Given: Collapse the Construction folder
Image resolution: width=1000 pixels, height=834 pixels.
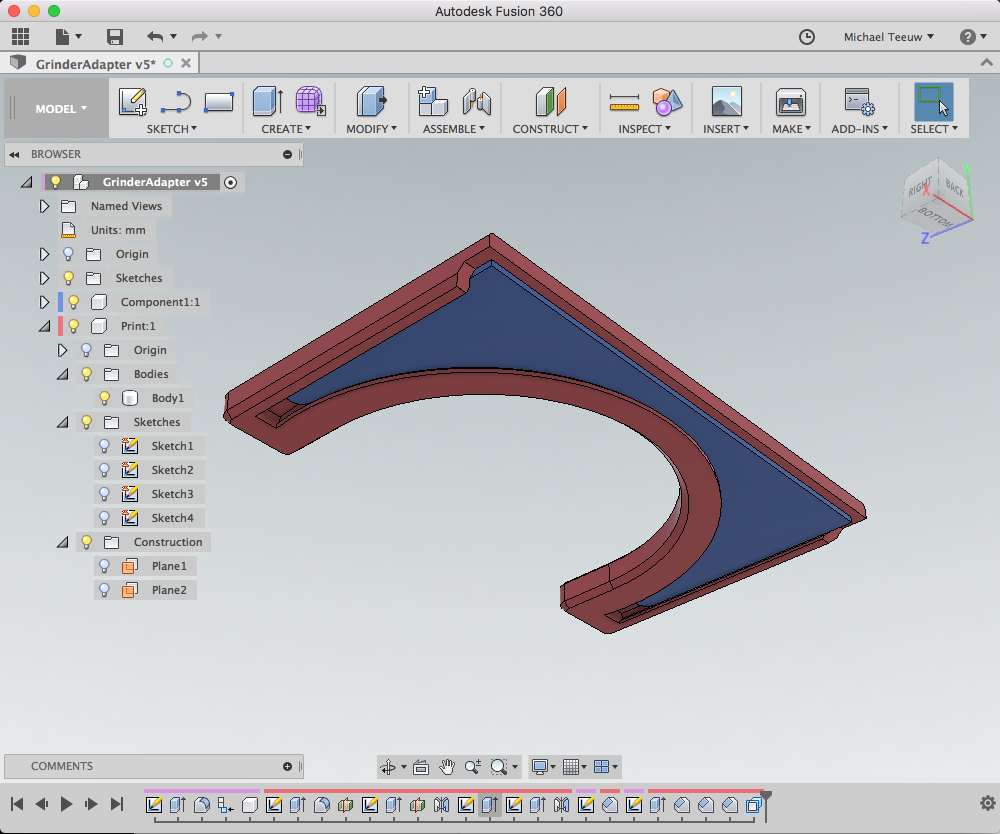Looking at the screenshot, I should (x=62, y=542).
